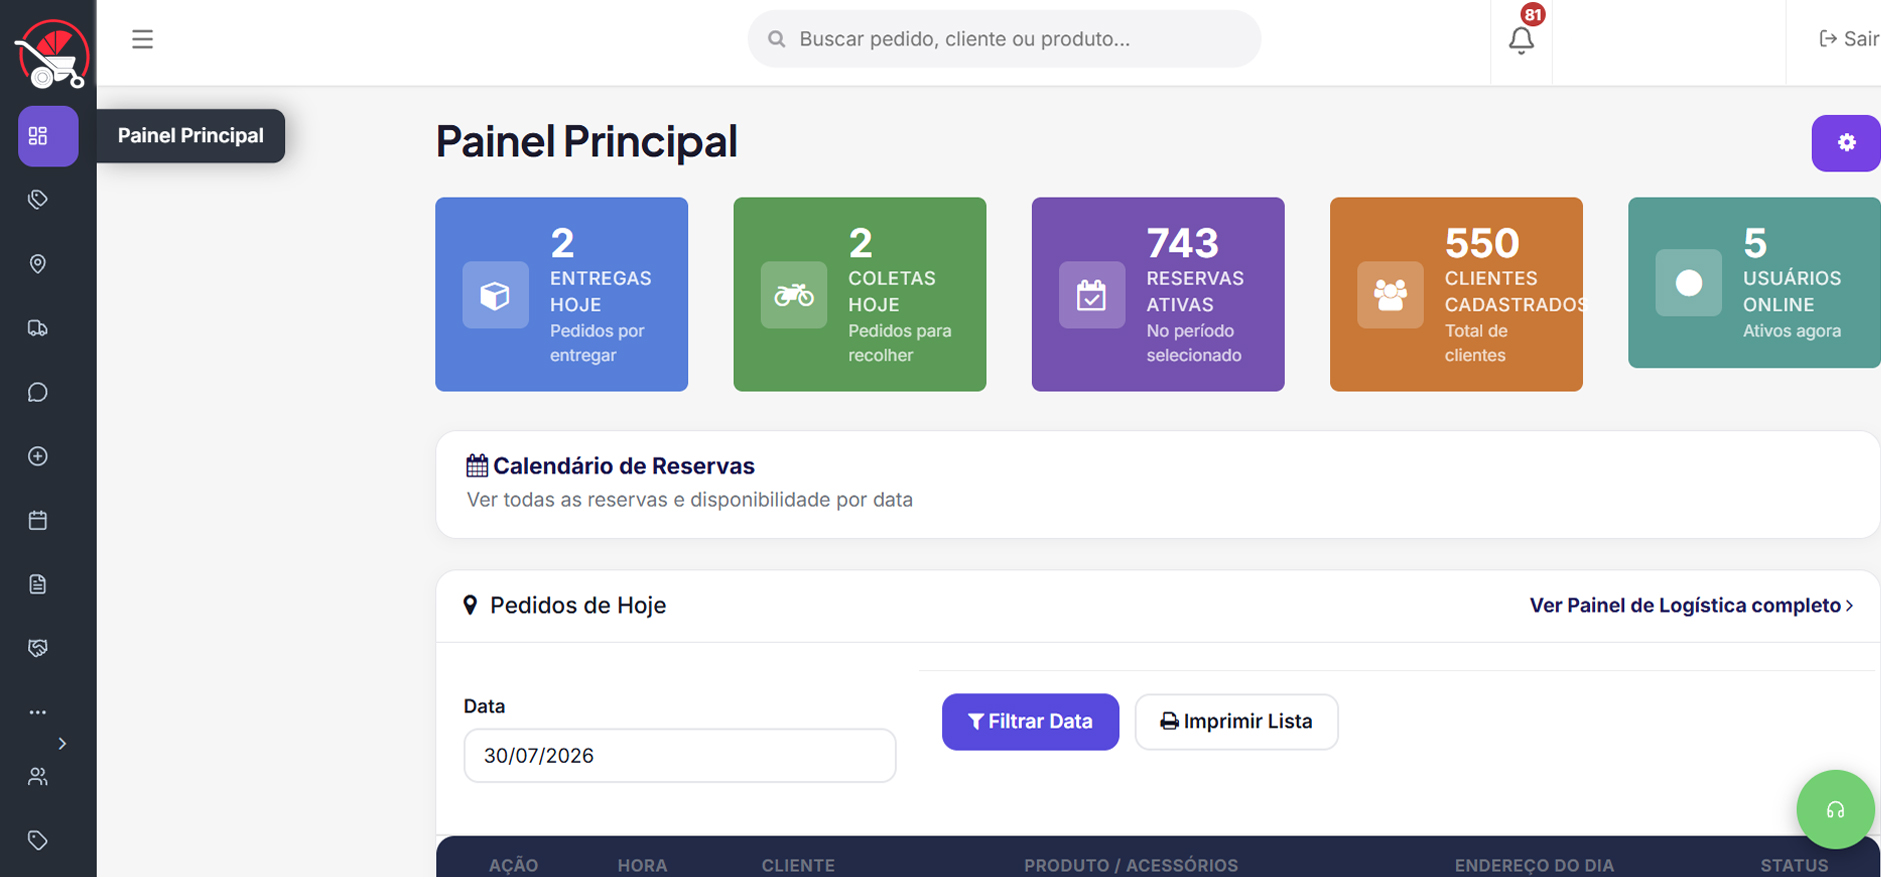Image resolution: width=1881 pixels, height=879 pixels.
Task: Click the ENDEREÇO DO DIA column header
Action: pyautogui.click(x=1534, y=865)
